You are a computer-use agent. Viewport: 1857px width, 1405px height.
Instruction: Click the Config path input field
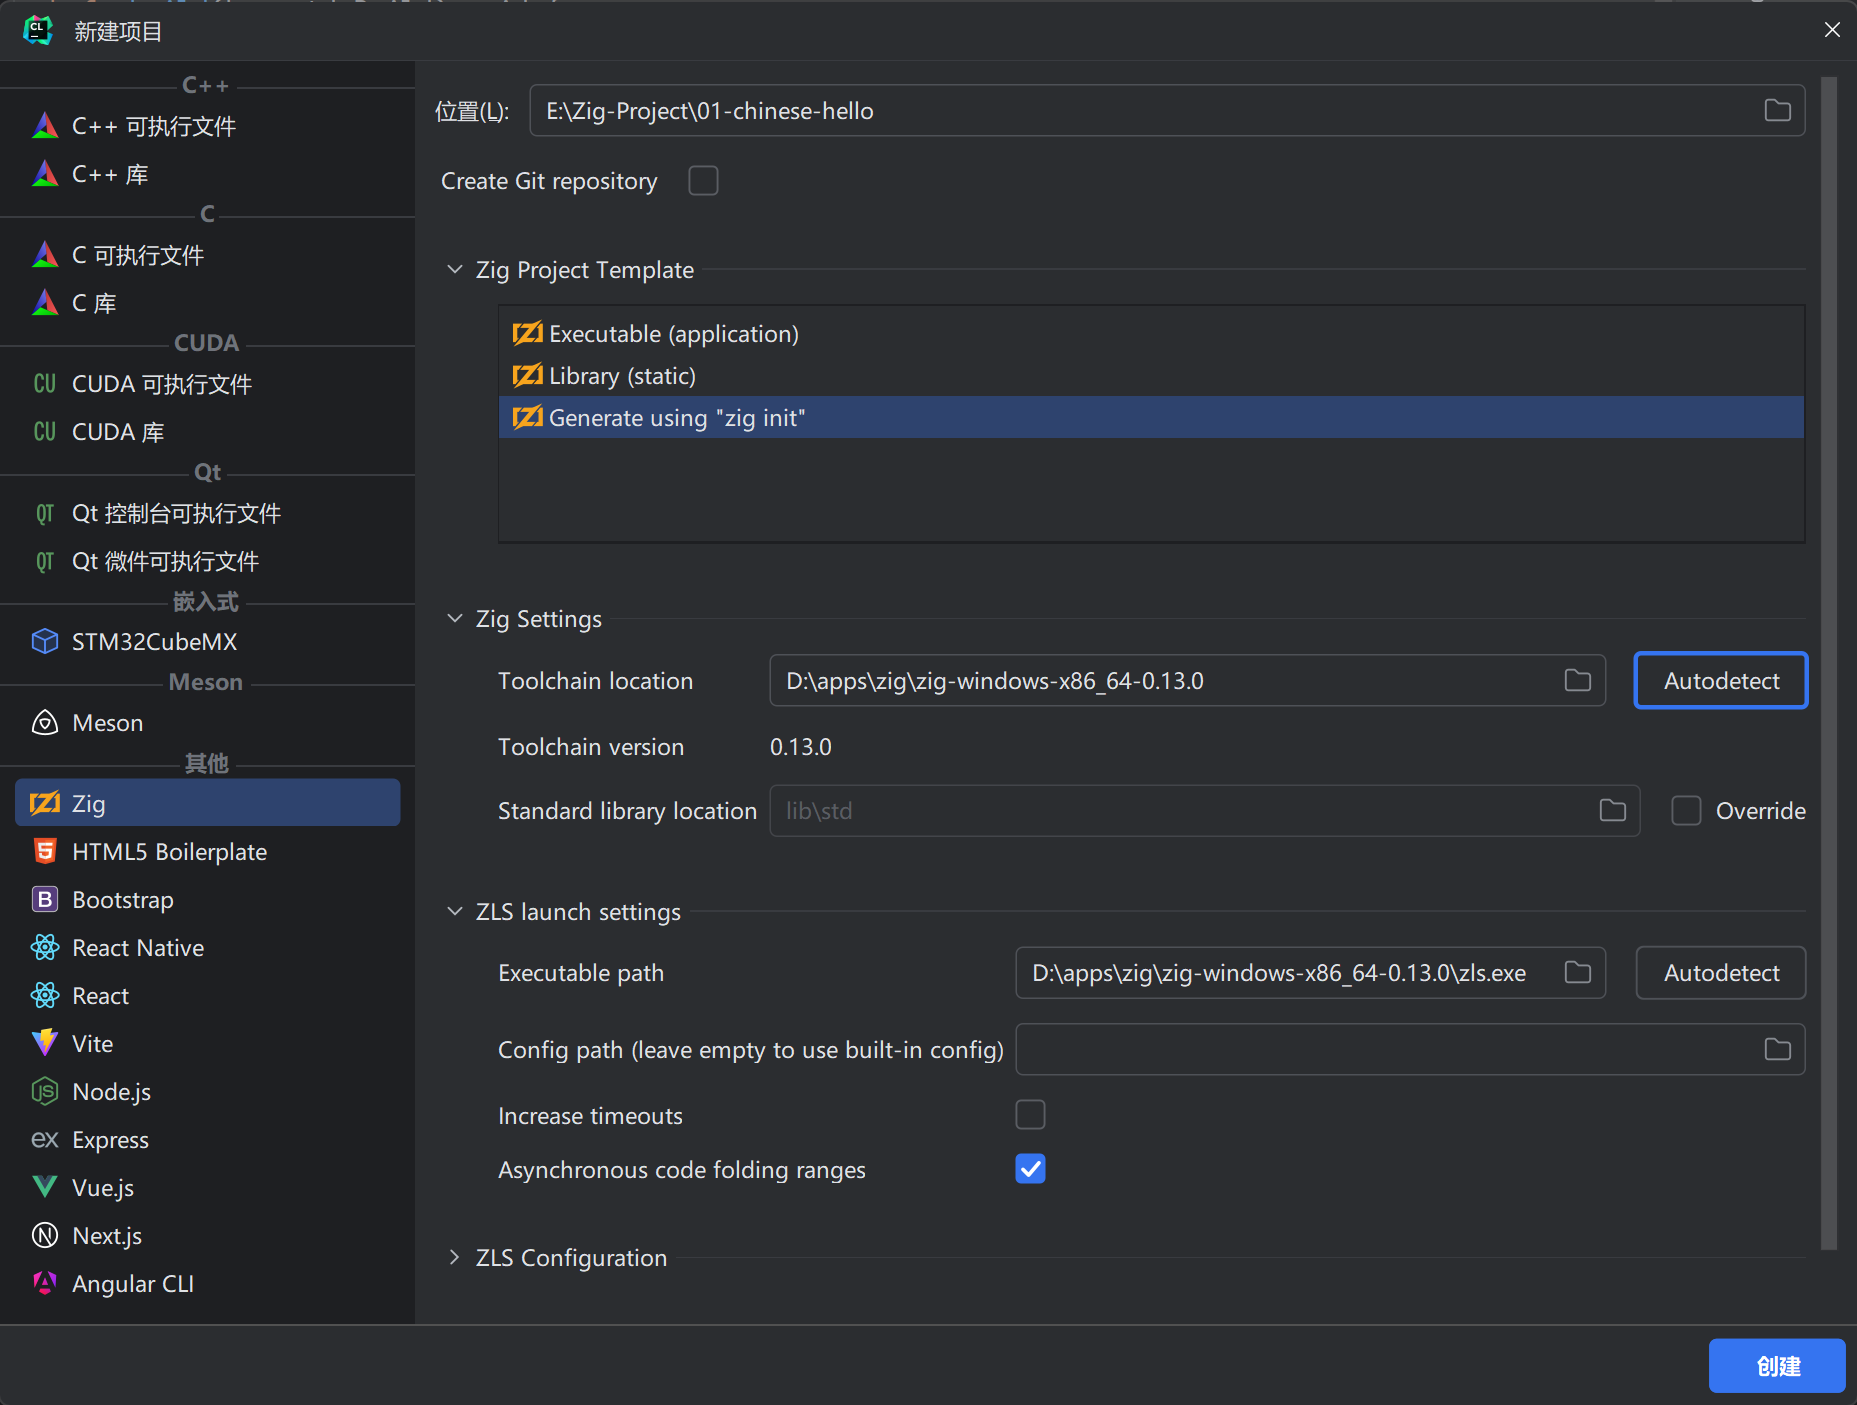point(1385,1050)
